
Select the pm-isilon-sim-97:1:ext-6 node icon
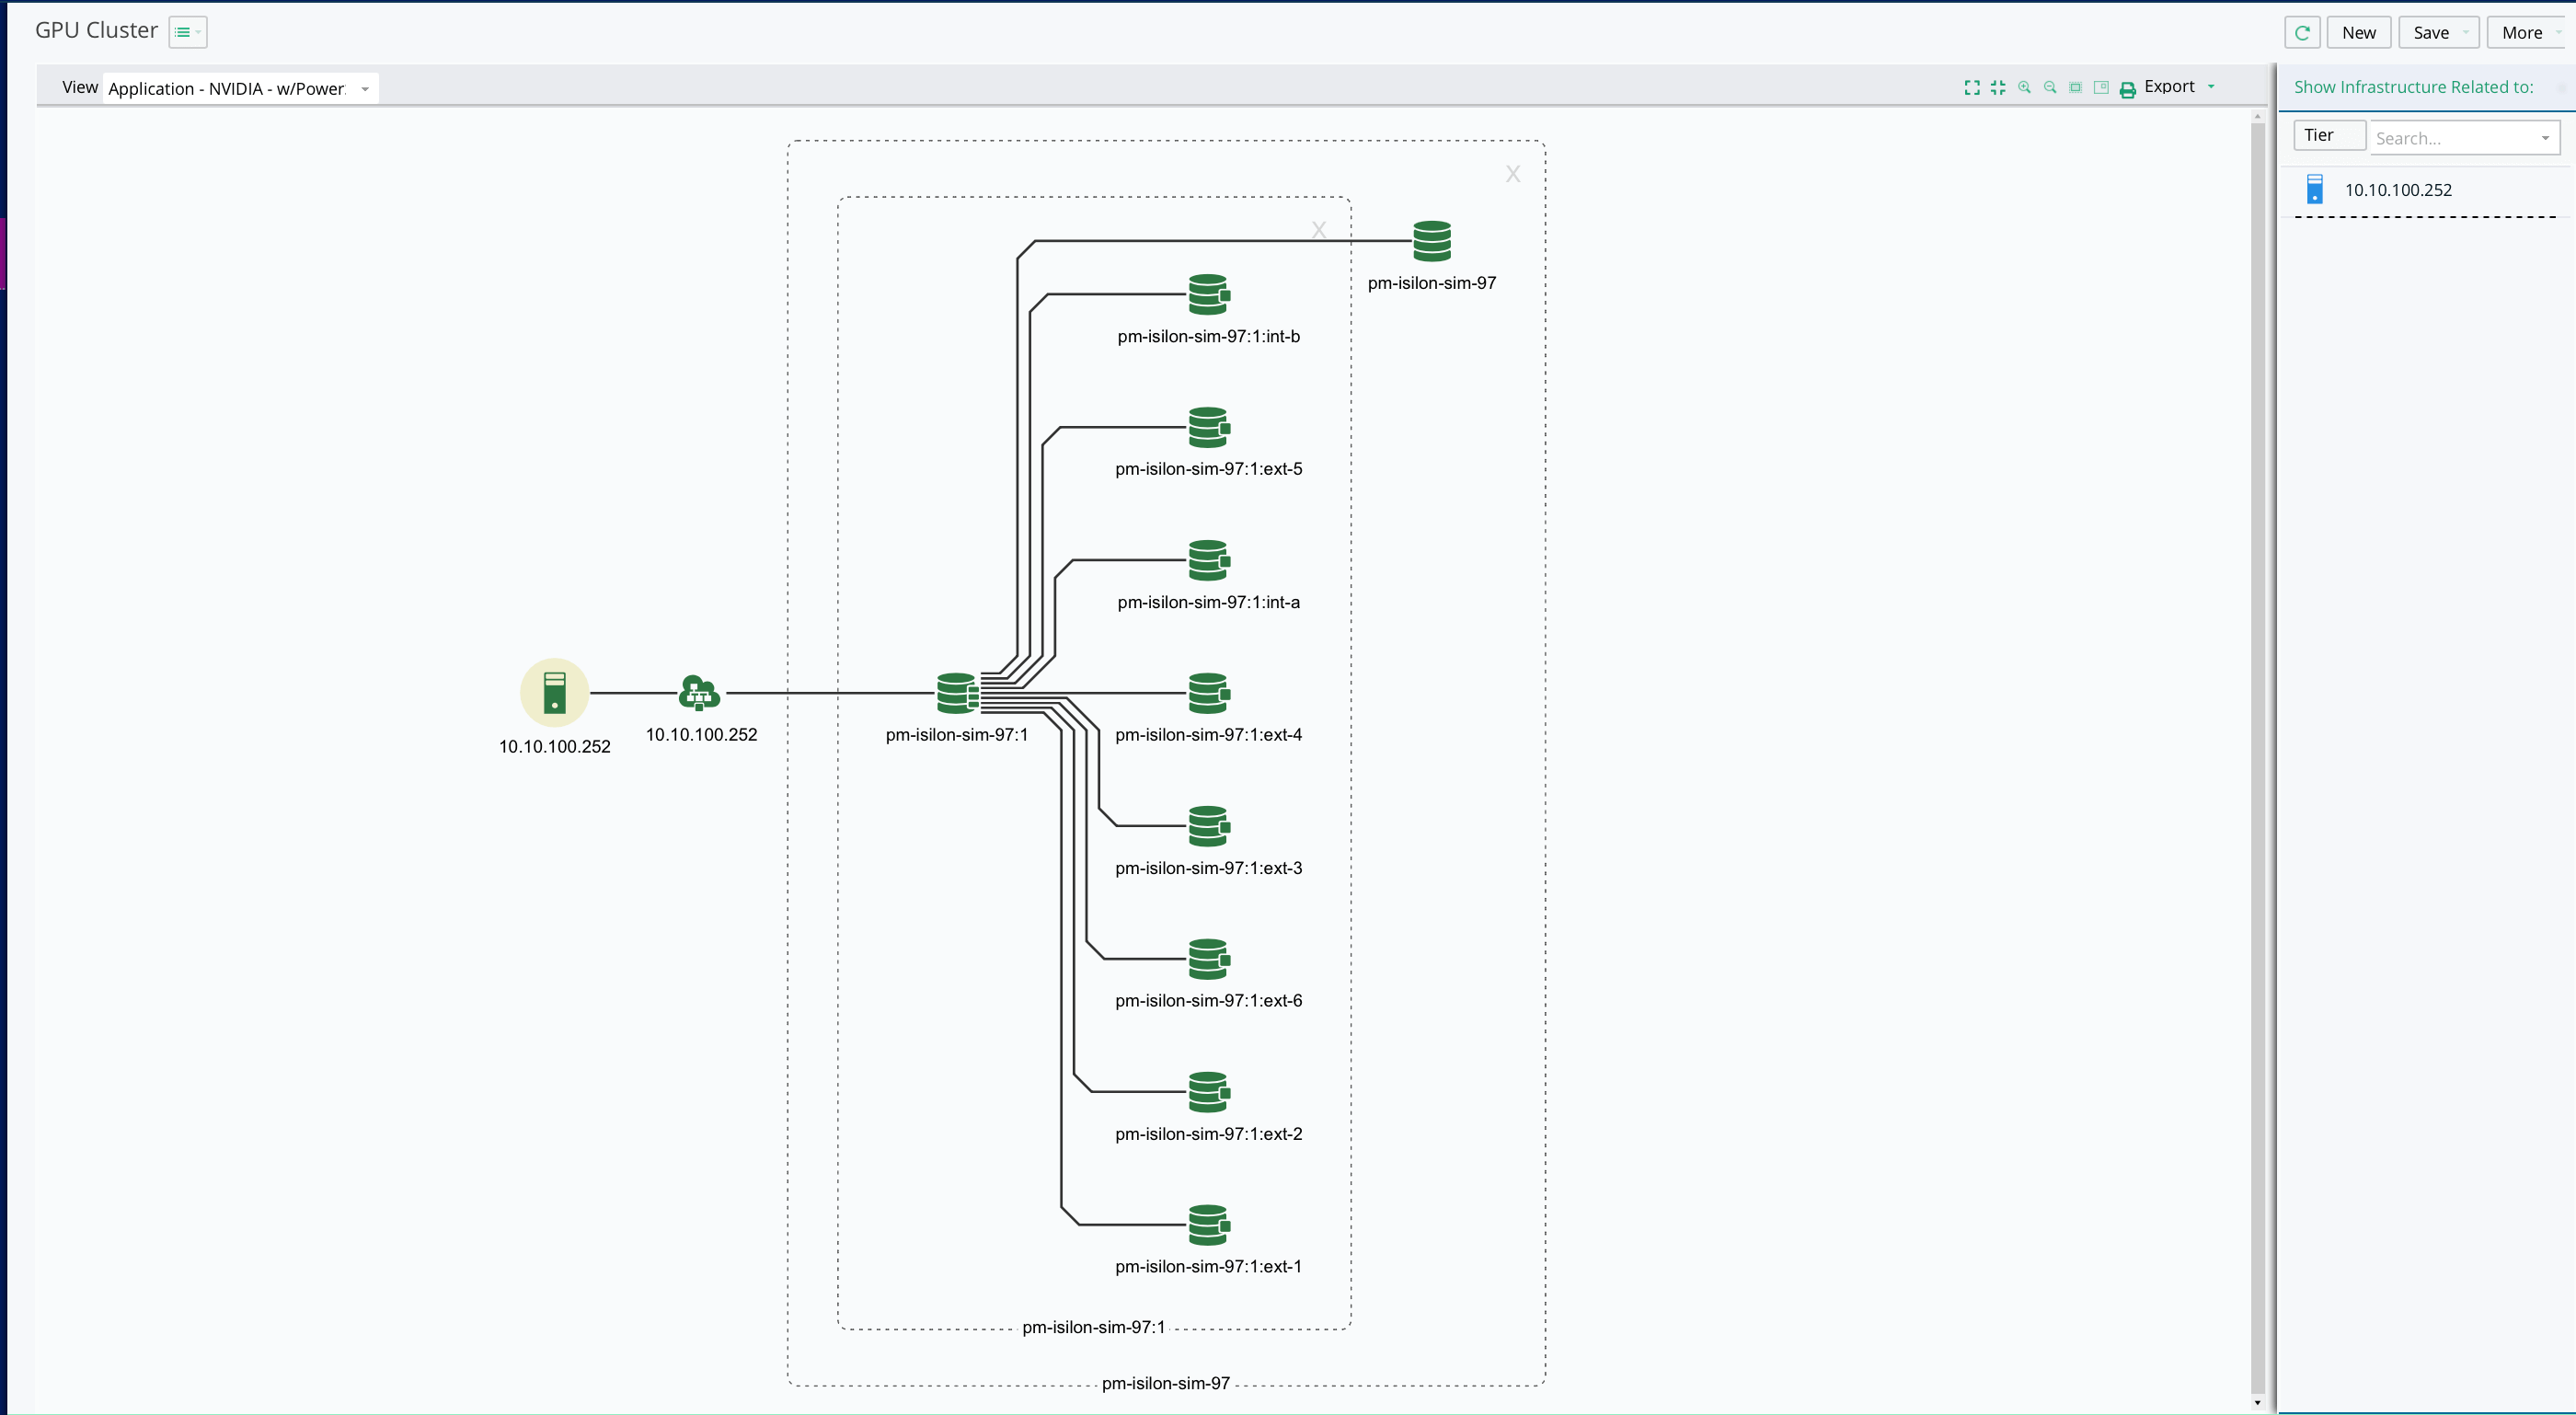1208,958
